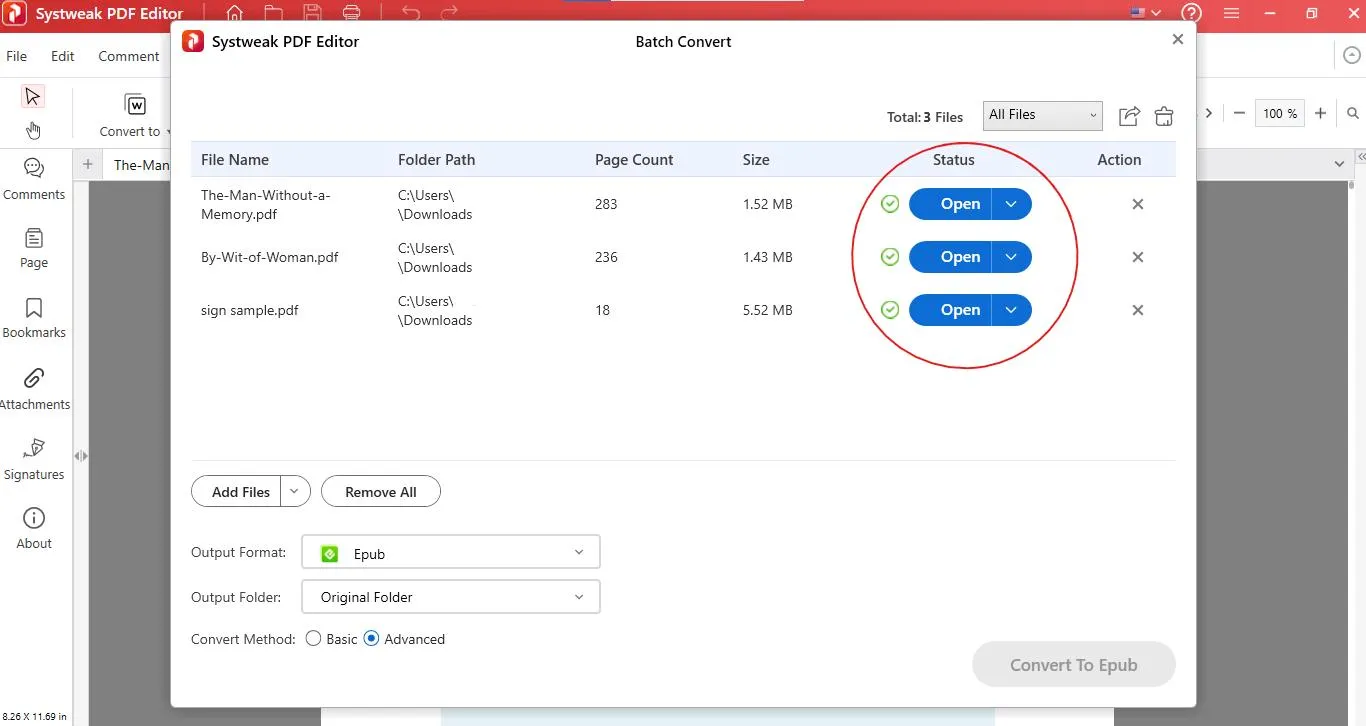
Task: Expand the All Files filter dropdown
Action: click(1042, 115)
